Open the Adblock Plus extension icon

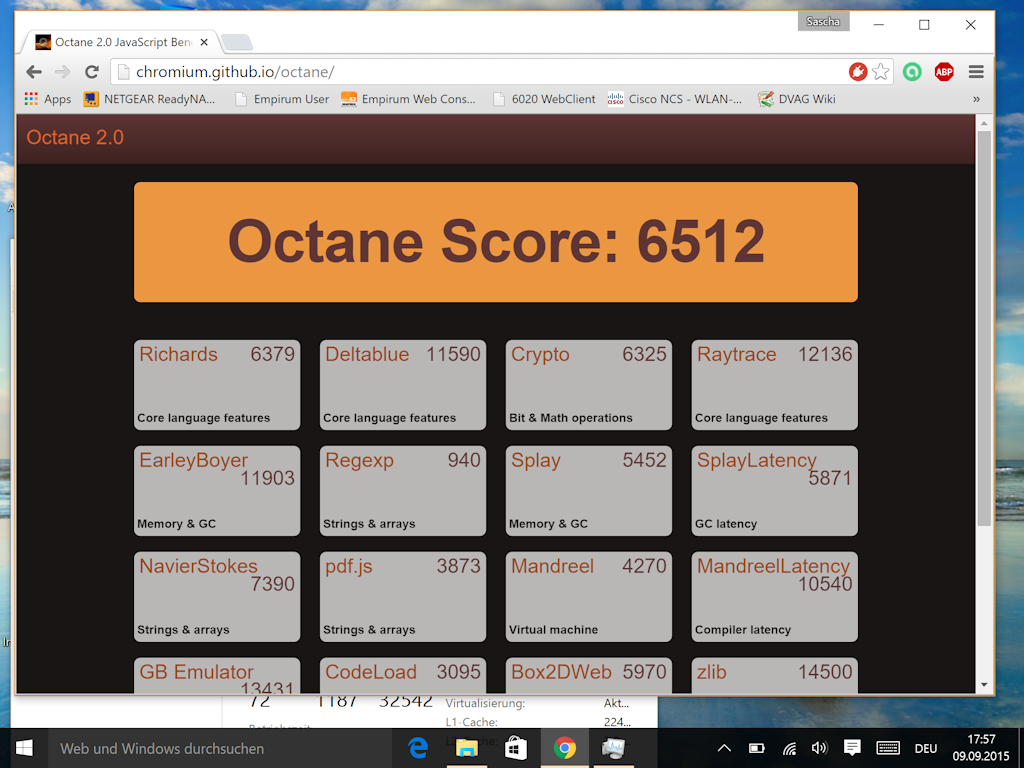click(x=944, y=72)
